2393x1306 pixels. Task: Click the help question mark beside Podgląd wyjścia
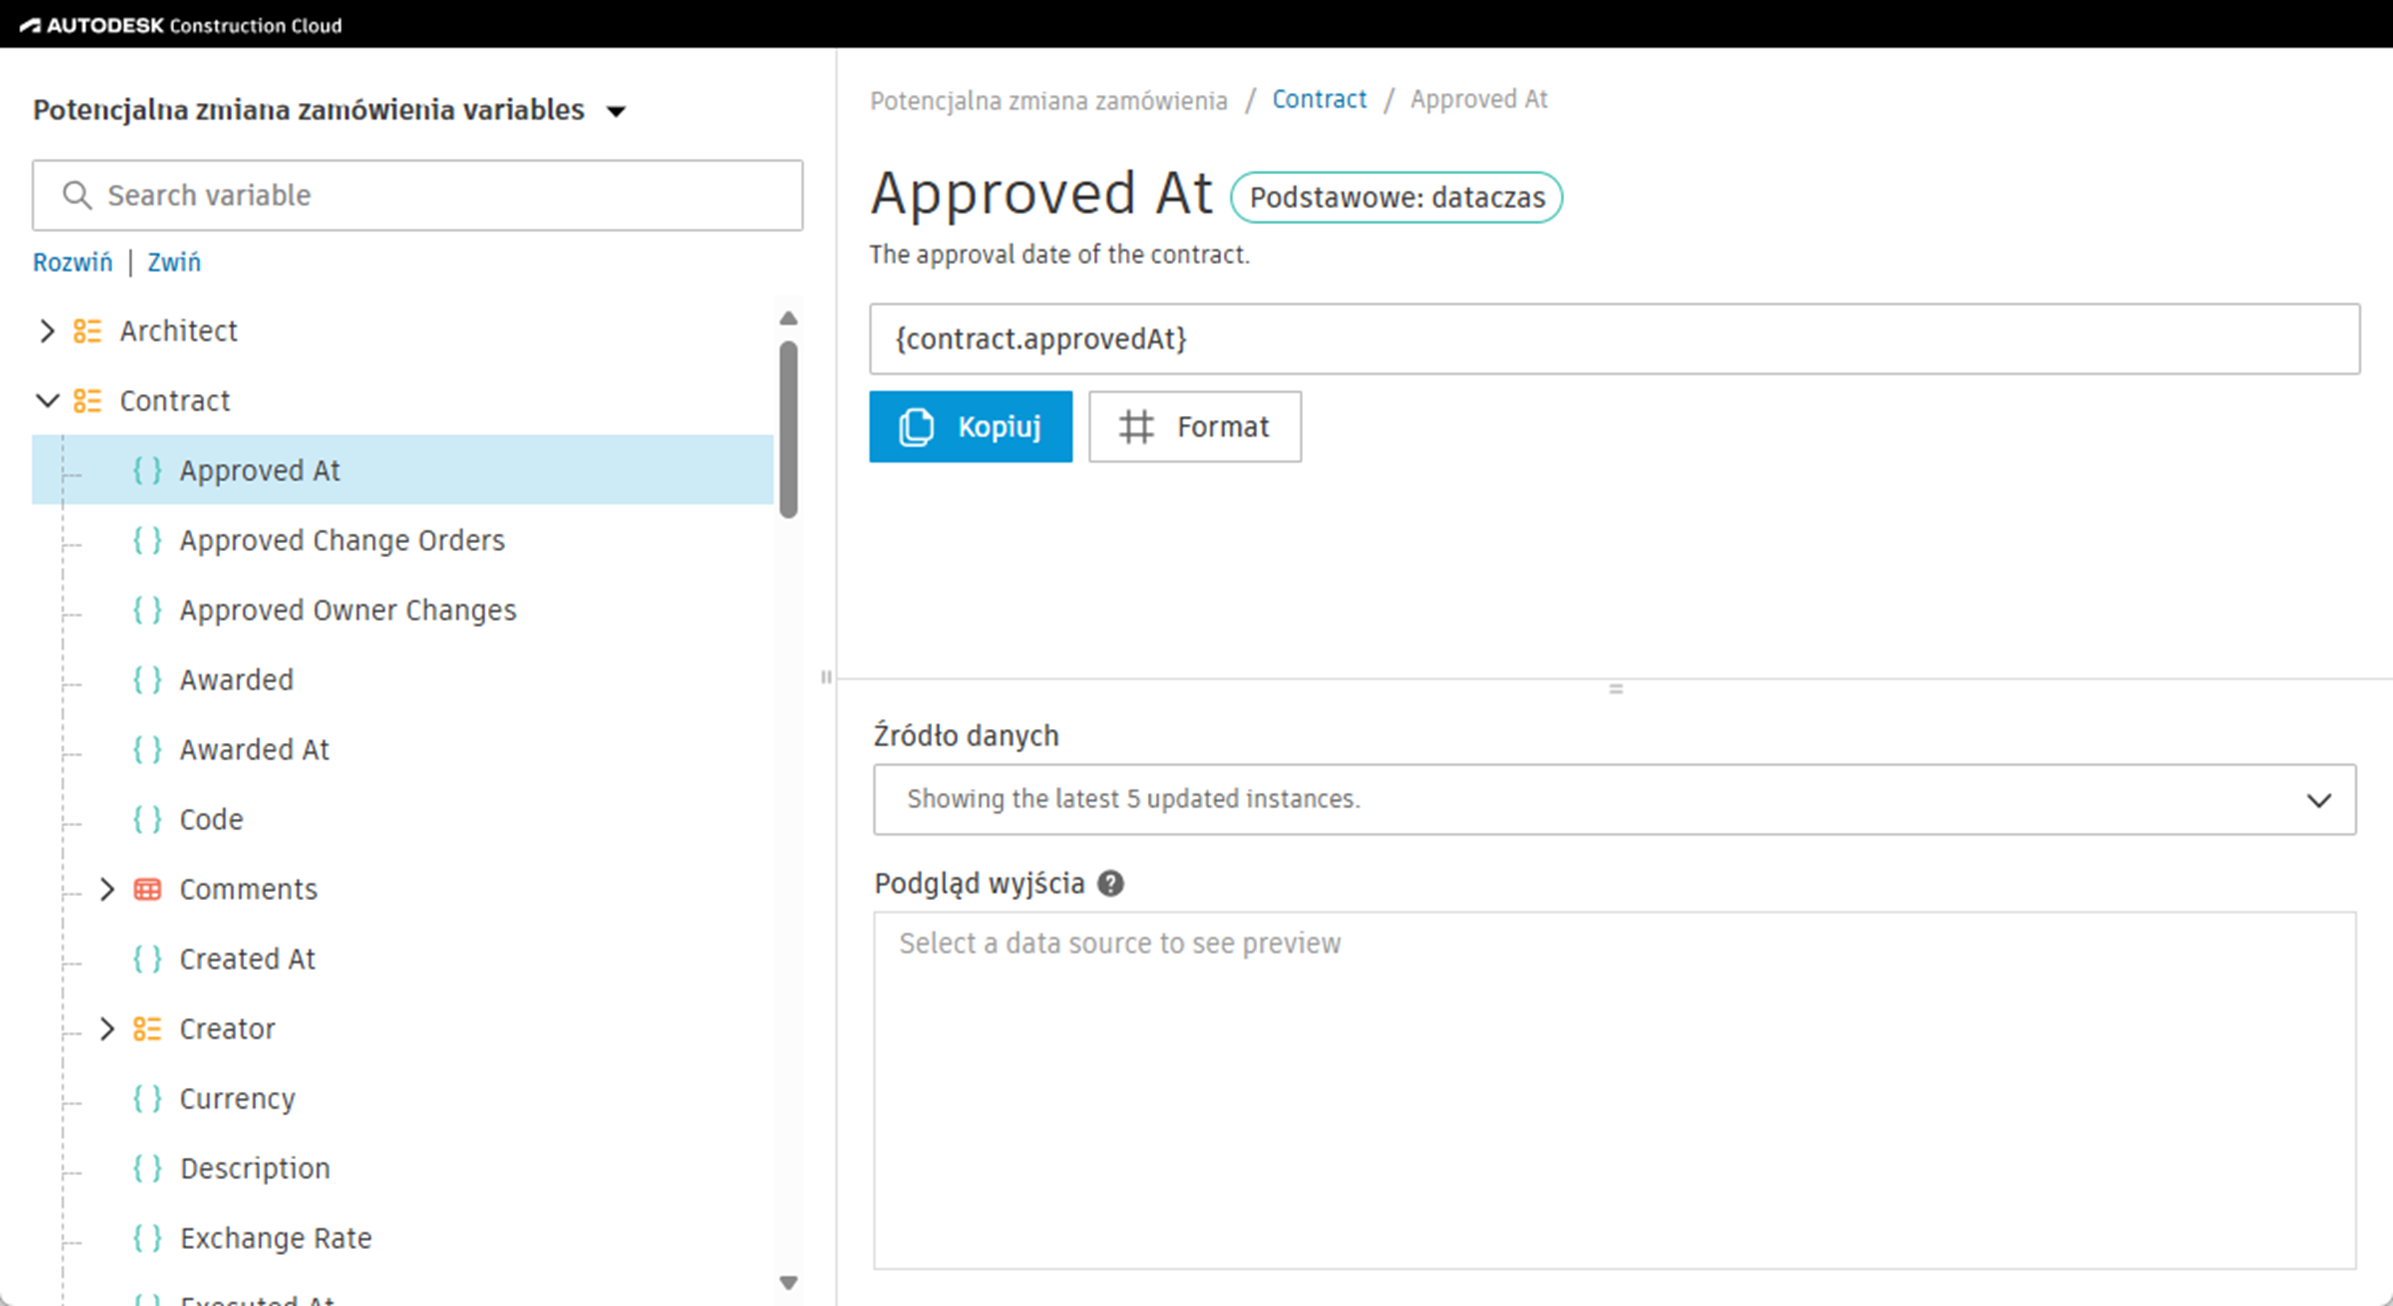(1110, 884)
